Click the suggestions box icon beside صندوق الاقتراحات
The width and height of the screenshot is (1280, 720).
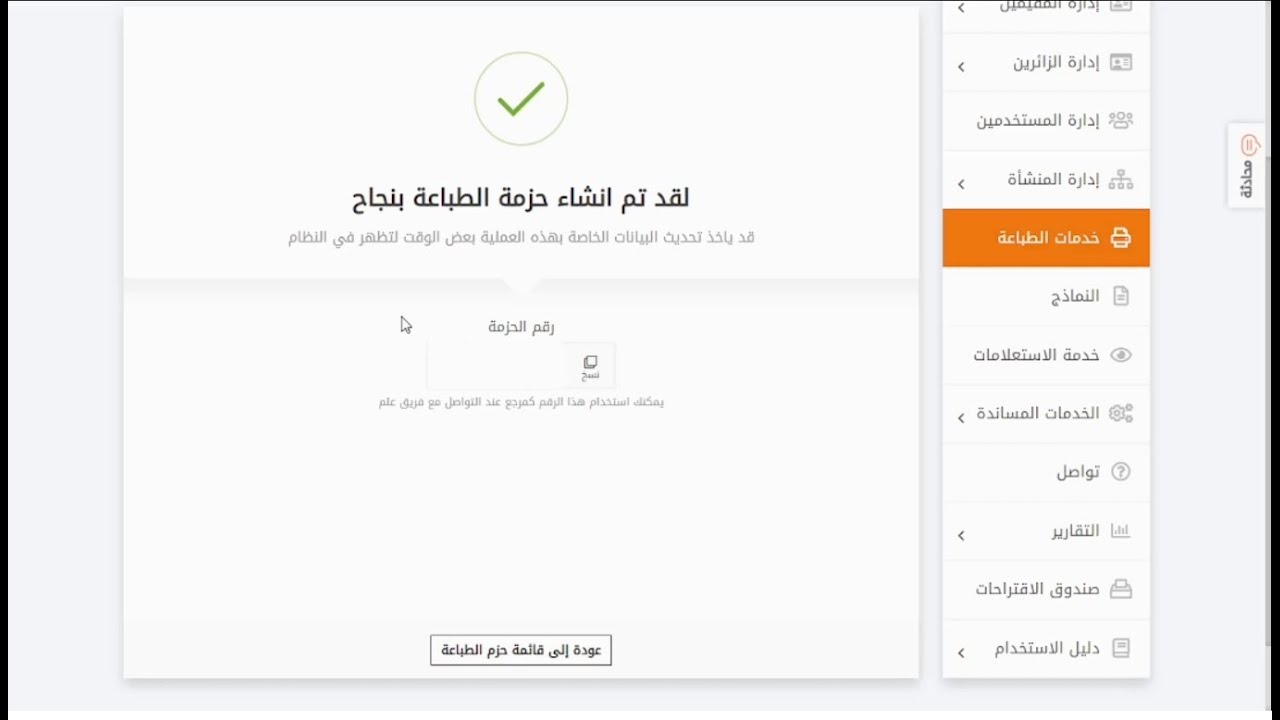pos(1121,589)
